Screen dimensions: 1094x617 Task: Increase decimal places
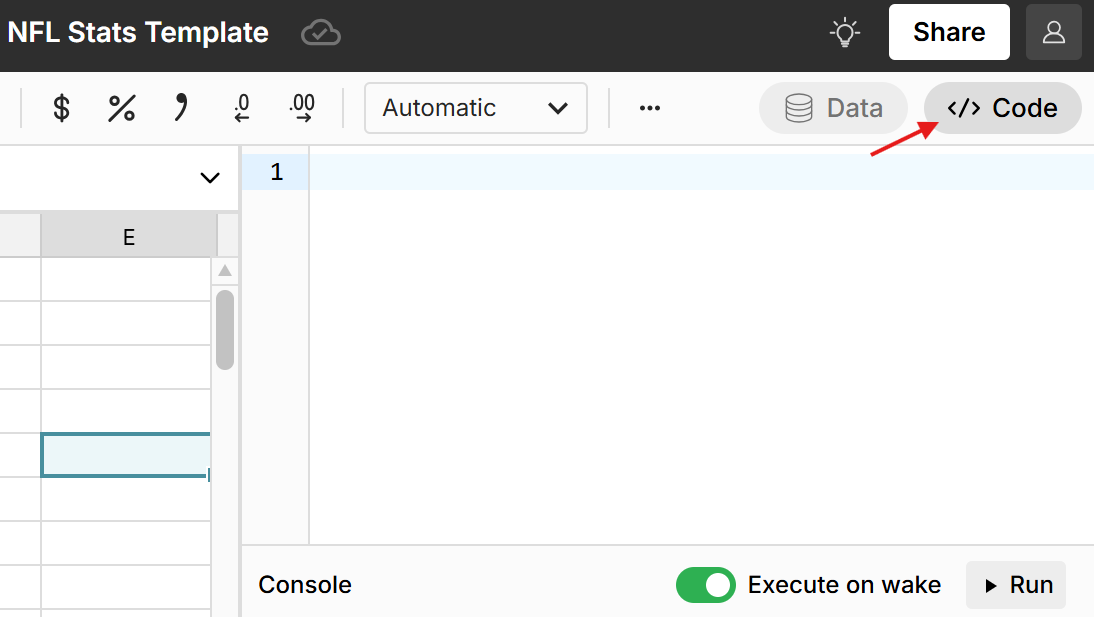[x=301, y=108]
